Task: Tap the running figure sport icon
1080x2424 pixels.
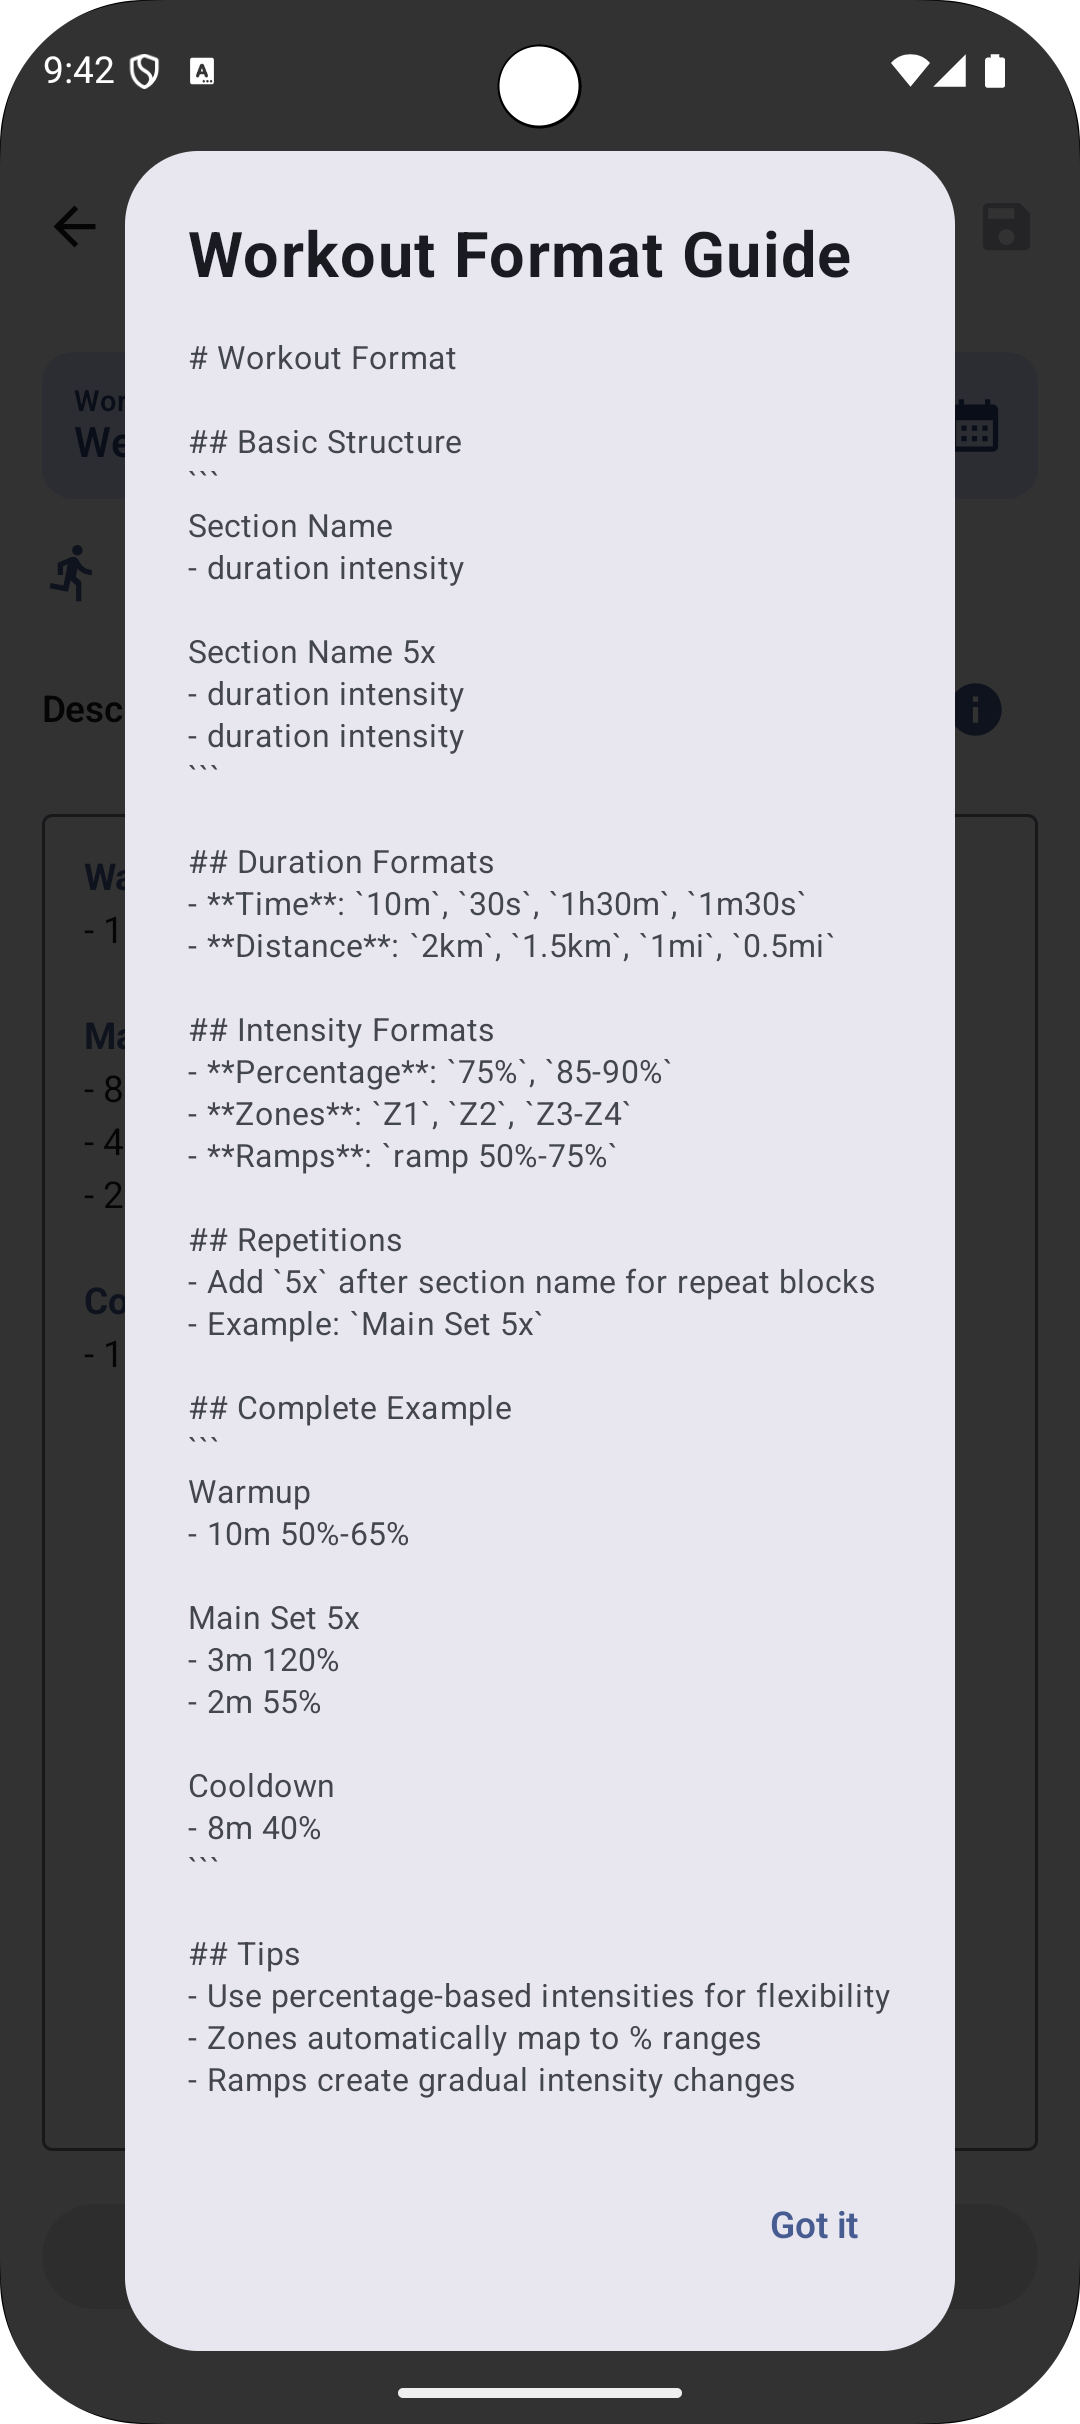Action: tap(73, 573)
